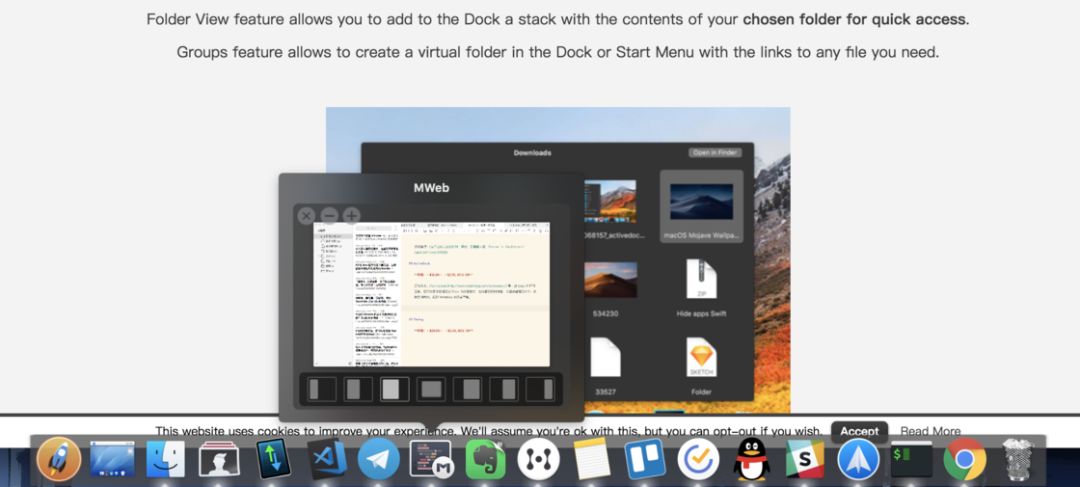Open Telegram from the Dock
The height and width of the screenshot is (487, 1080).
[x=379, y=460]
